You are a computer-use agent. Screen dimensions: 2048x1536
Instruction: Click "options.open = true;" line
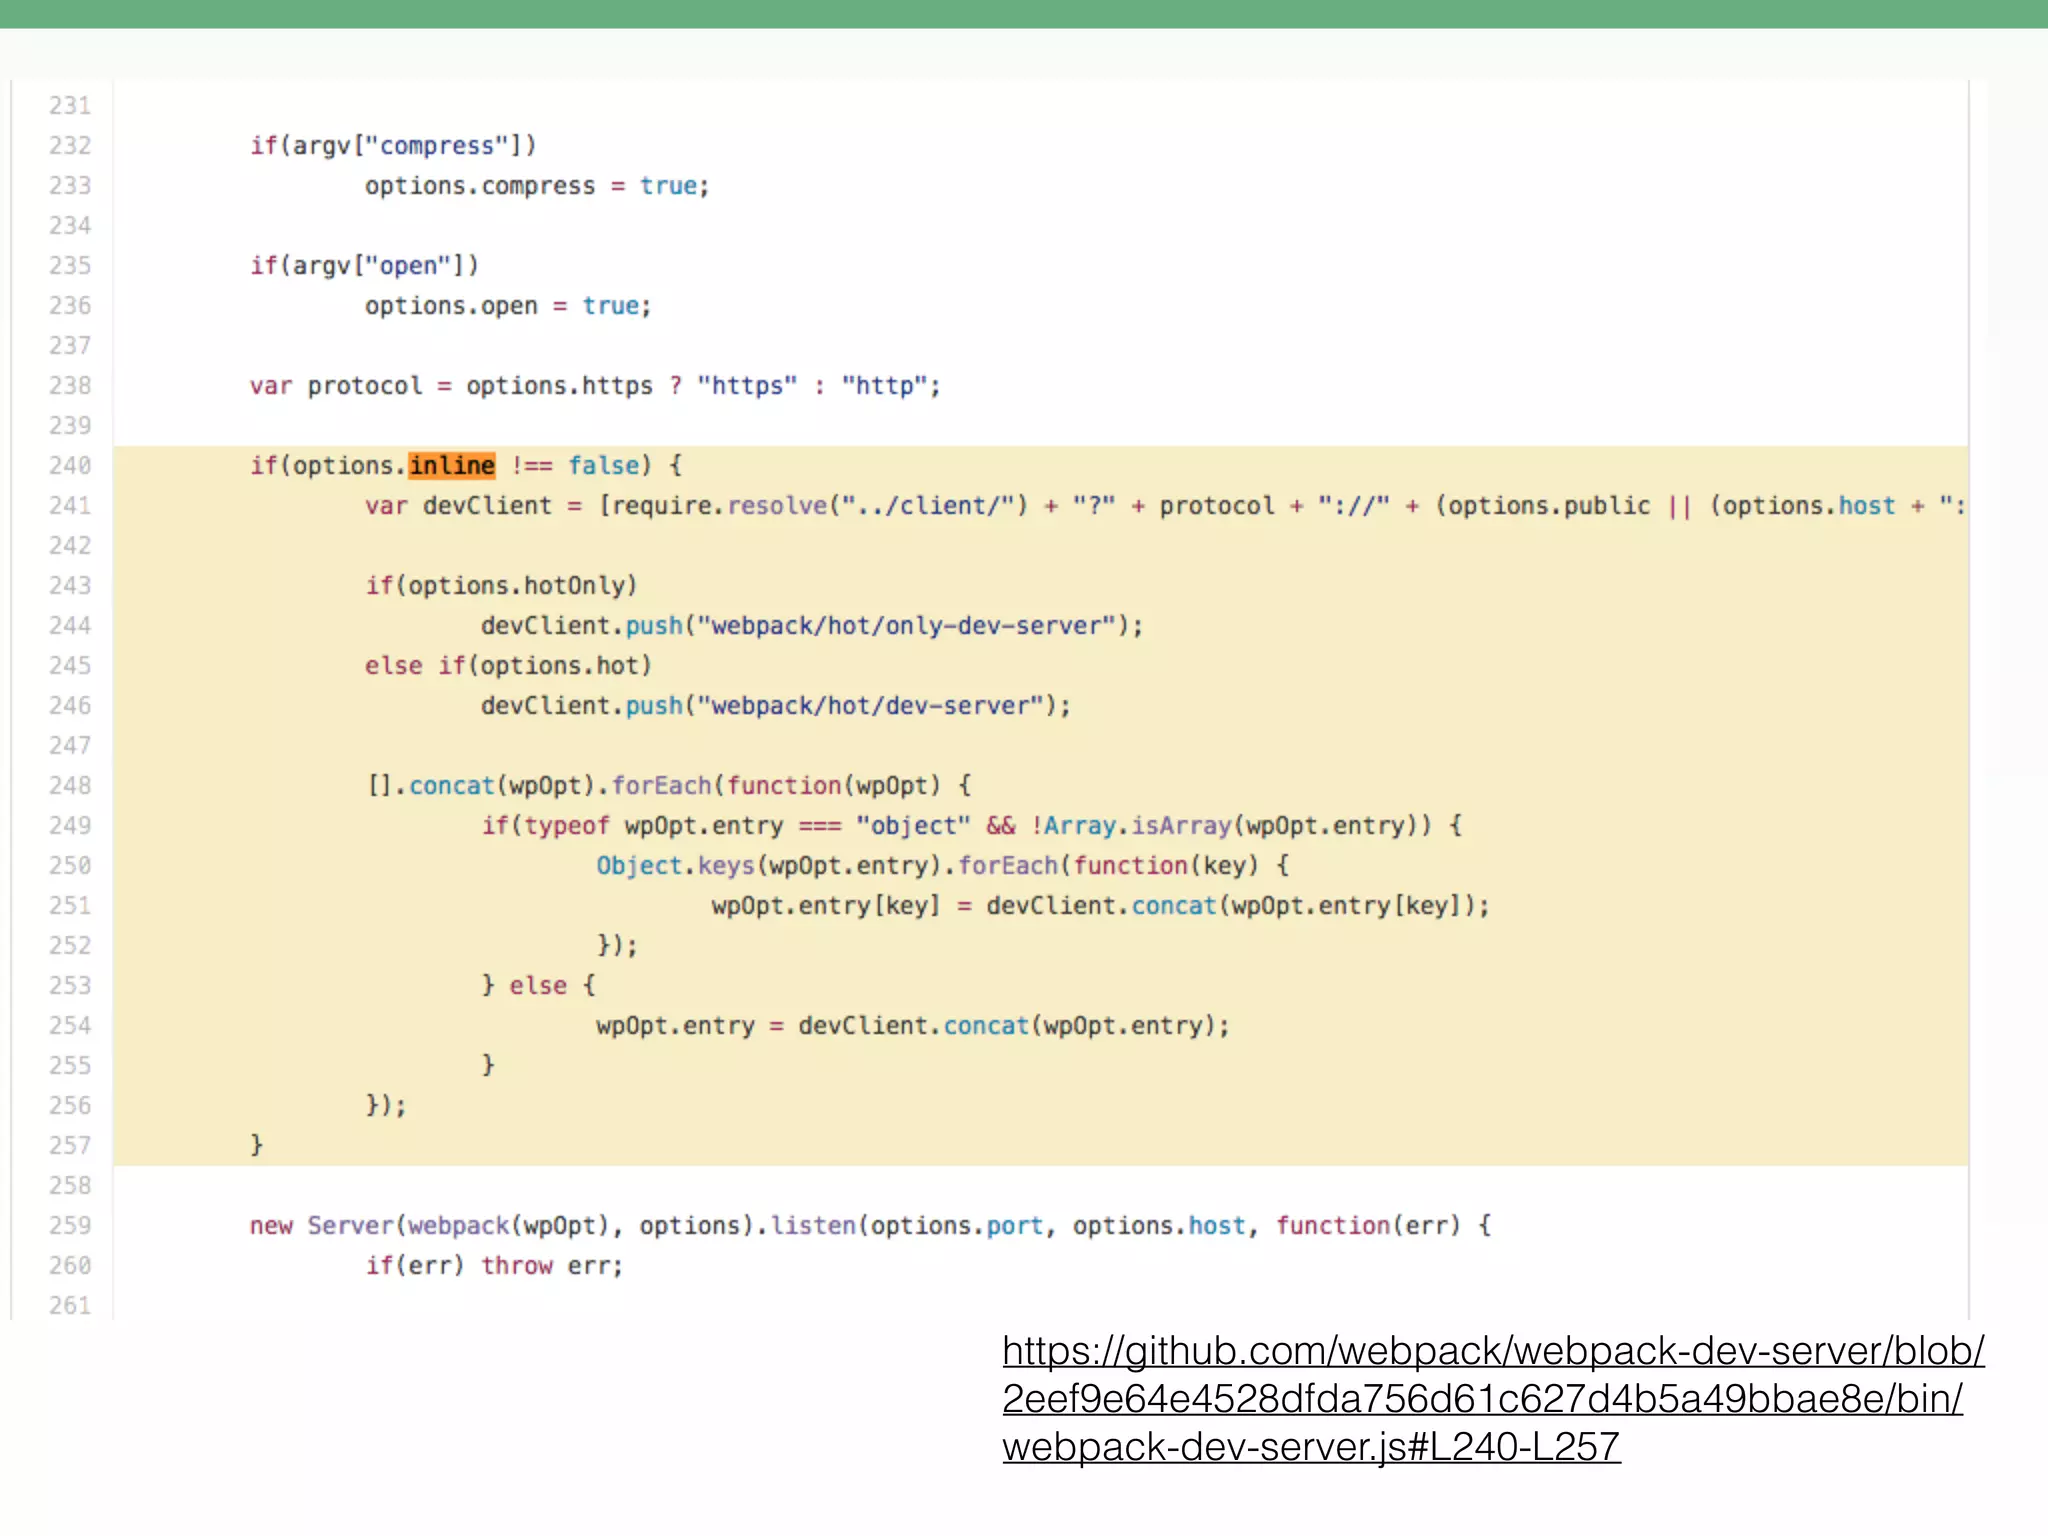pyautogui.click(x=508, y=306)
